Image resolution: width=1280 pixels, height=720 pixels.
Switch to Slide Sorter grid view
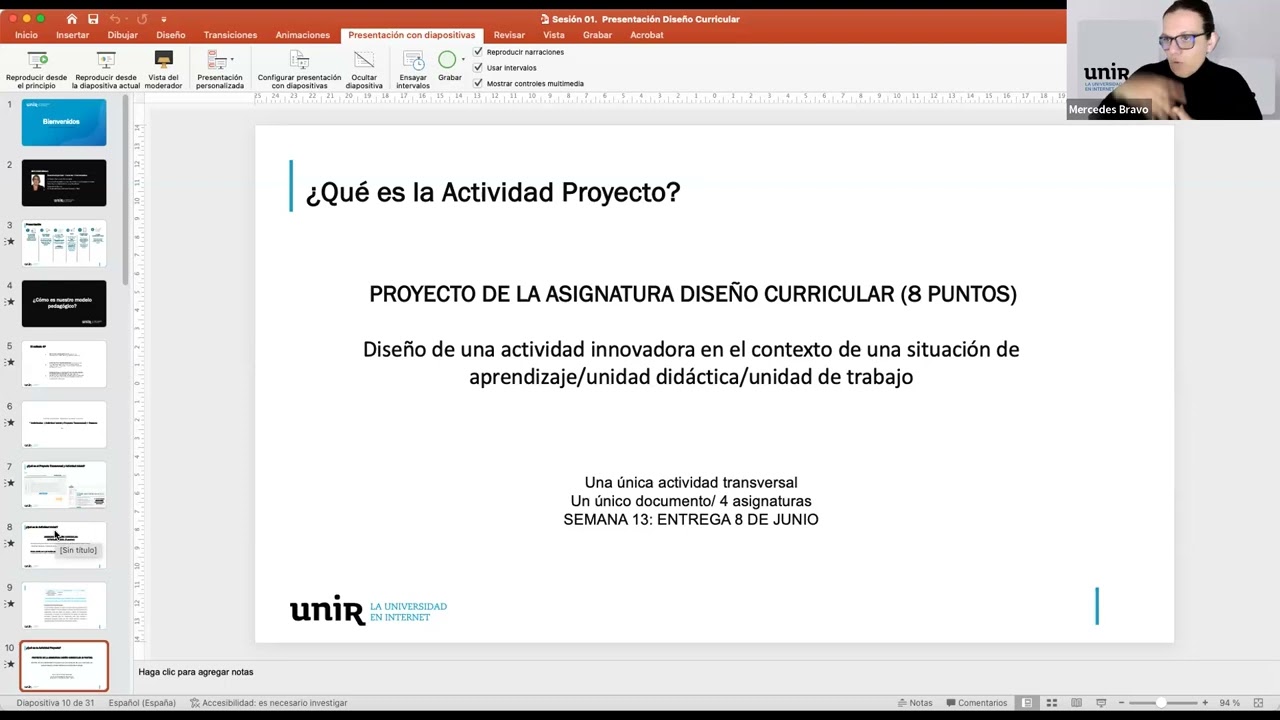click(1051, 703)
